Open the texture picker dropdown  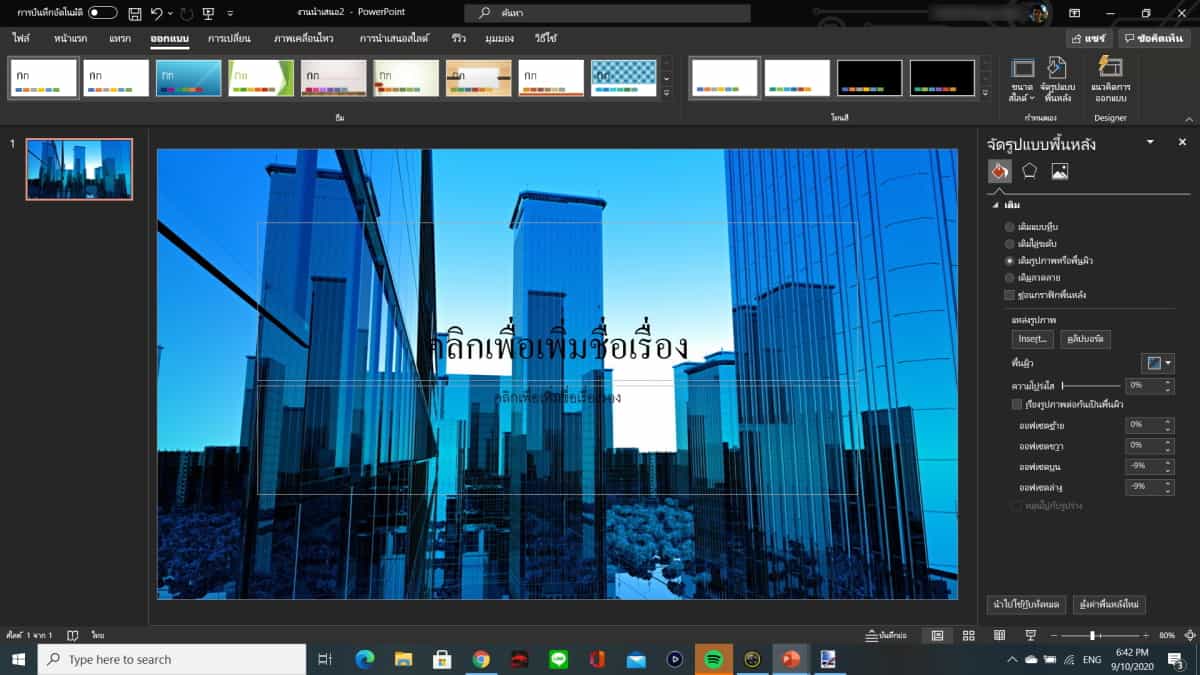tap(1158, 363)
